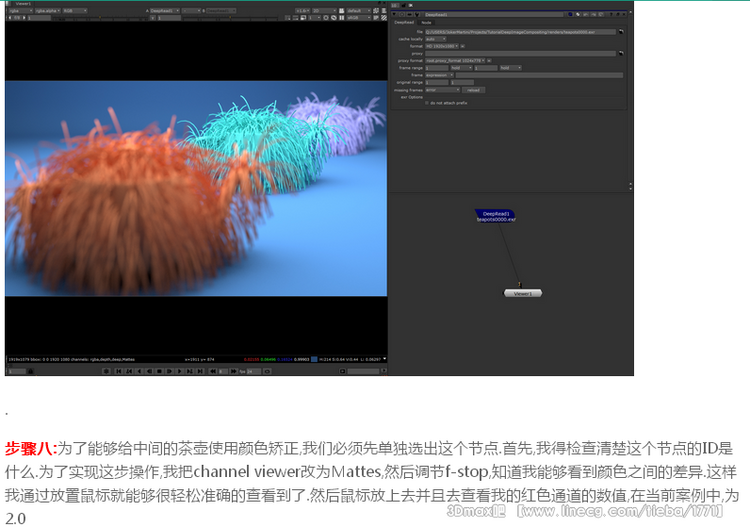Open the default view dropdown in viewer
Viewport: 750px width, 527px height.
coord(359,11)
